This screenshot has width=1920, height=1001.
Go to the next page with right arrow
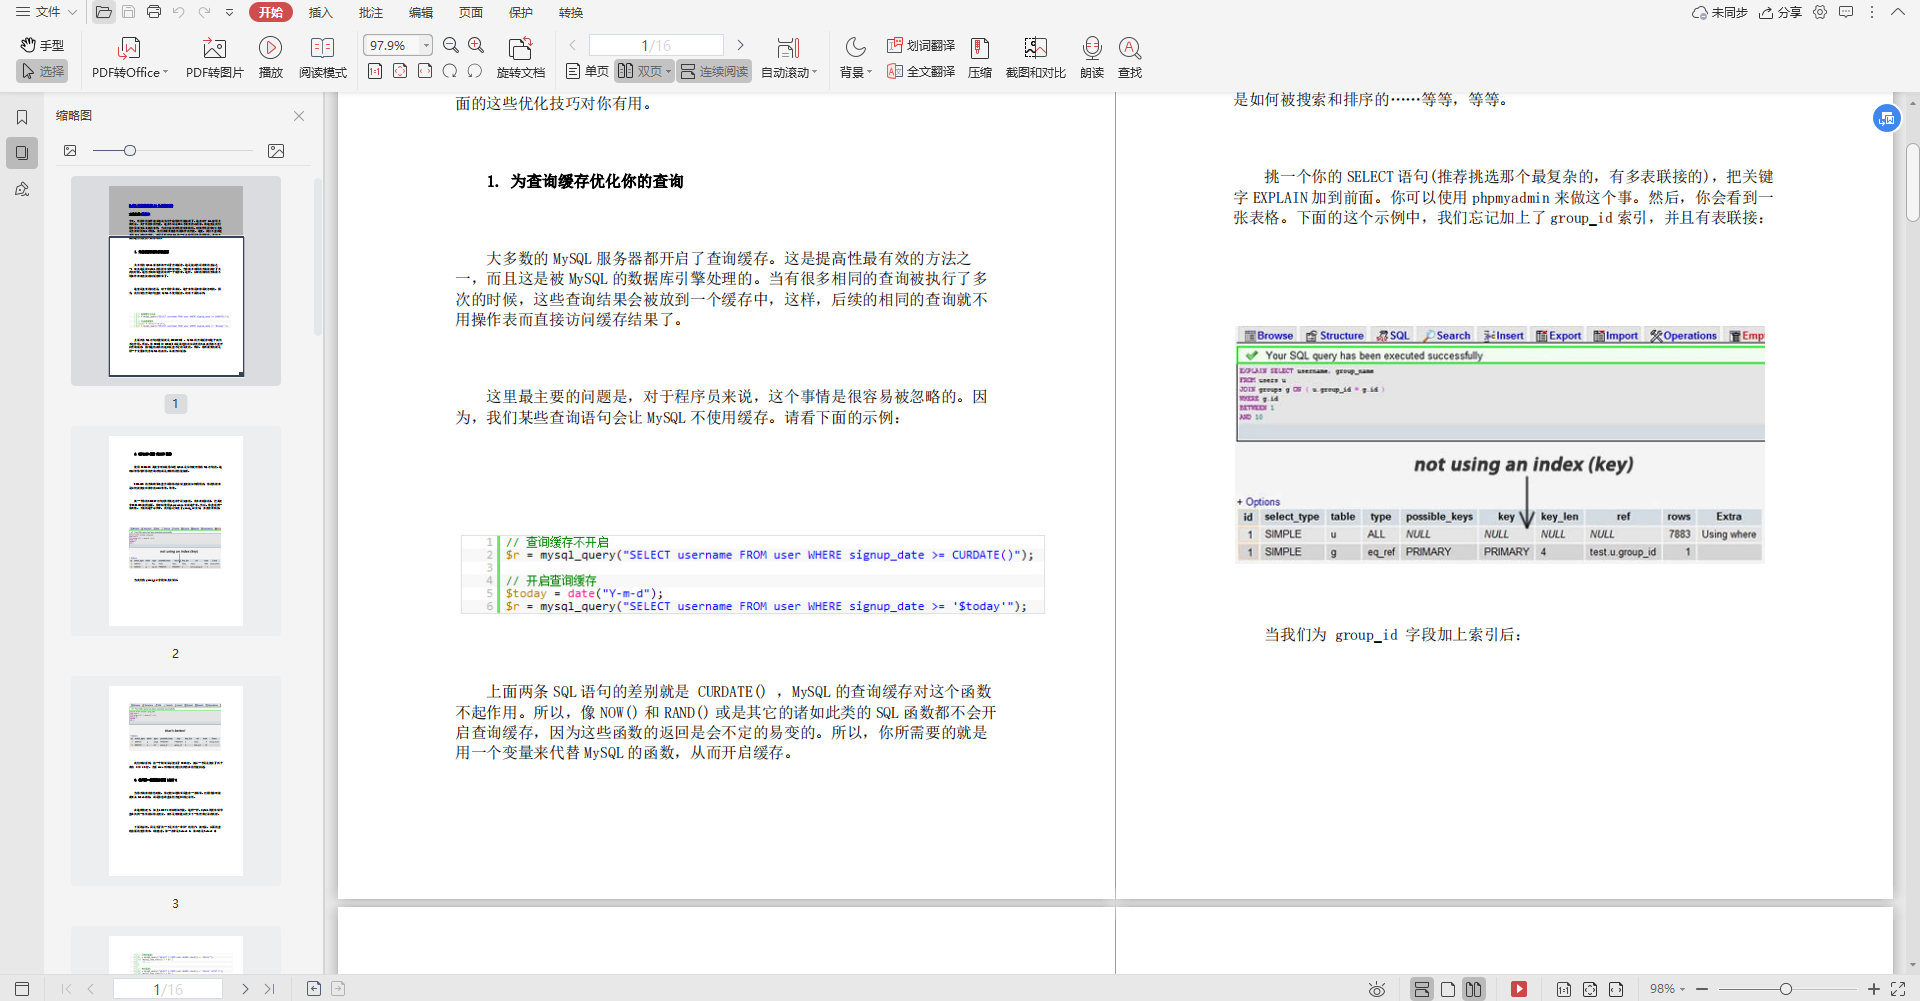741,45
